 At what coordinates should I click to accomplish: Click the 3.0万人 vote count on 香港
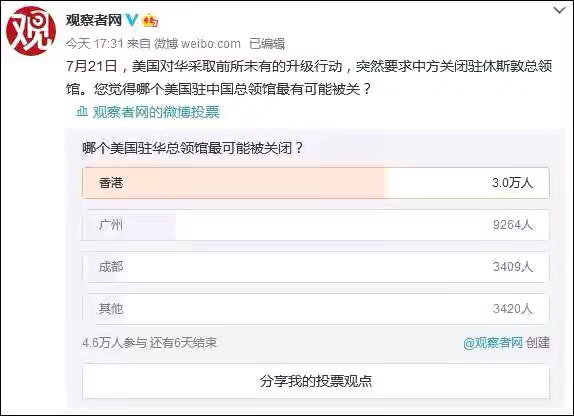(x=512, y=183)
